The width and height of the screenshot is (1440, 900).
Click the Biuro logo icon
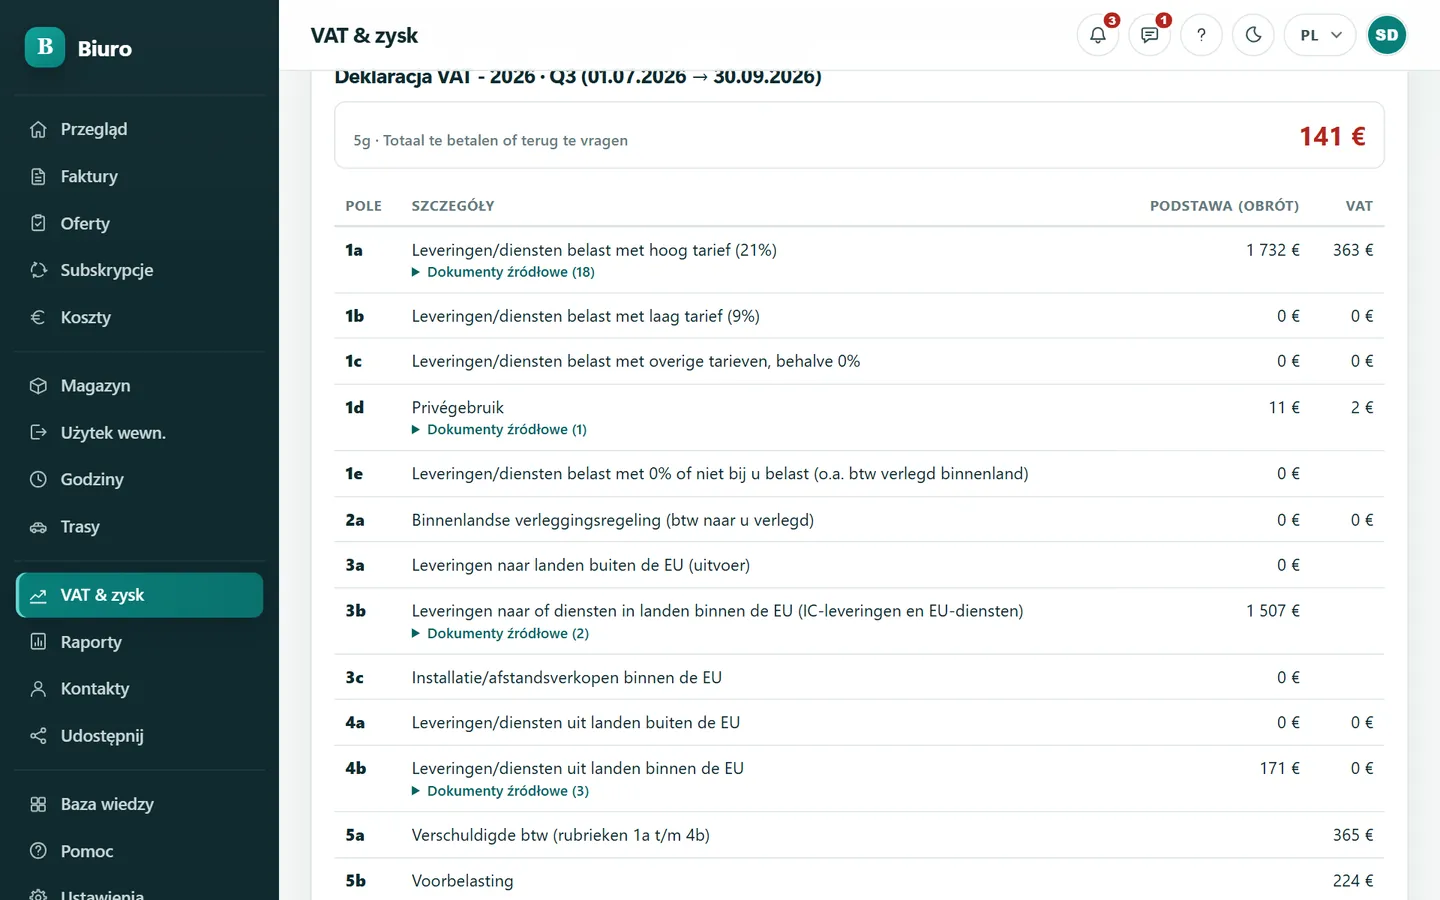click(x=45, y=47)
